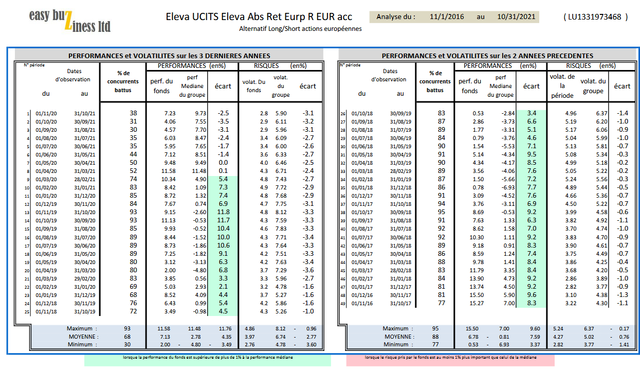Click 'volat. de la période' column header

click(x=562, y=86)
